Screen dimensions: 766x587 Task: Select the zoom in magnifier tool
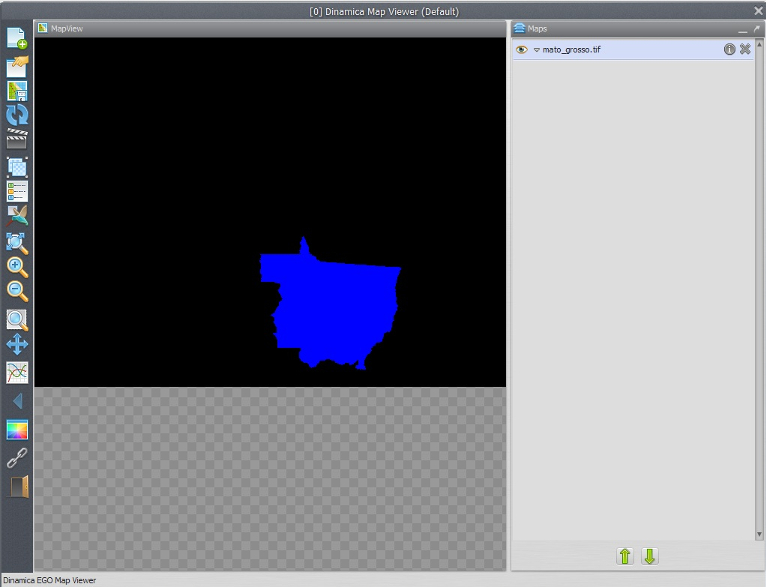(17, 267)
